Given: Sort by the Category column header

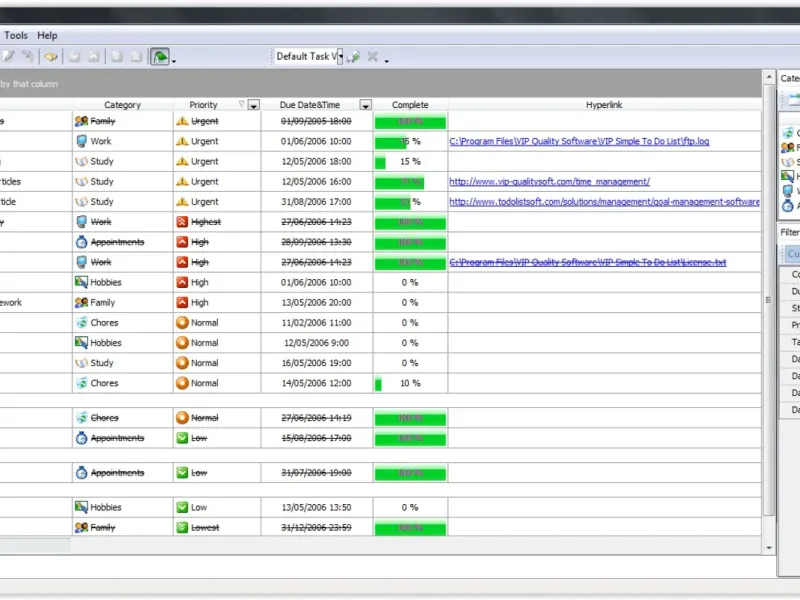Looking at the screenshot, I should (x=122, y=105).
